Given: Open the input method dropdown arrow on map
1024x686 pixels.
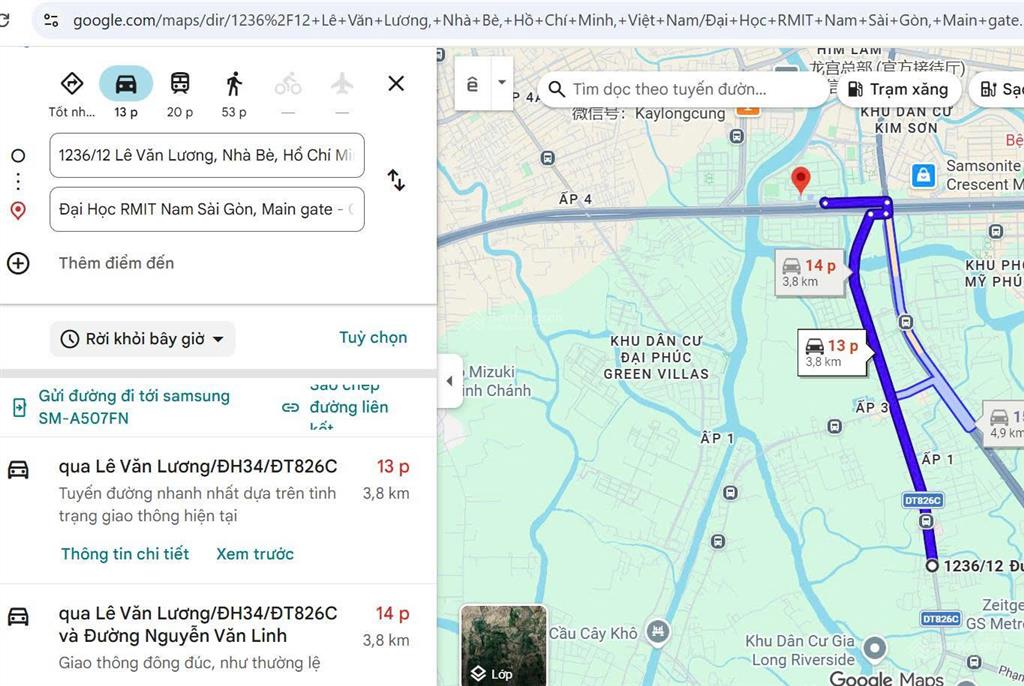Looking at the screenshot, I should coord(502,82).
